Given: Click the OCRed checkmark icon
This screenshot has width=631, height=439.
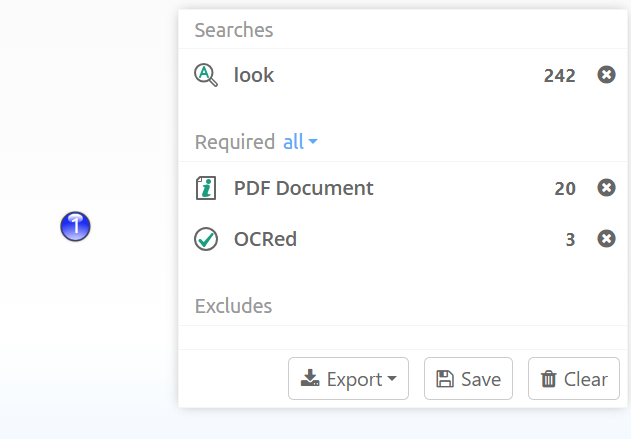Looking at the screenshot, I should 206,239.
